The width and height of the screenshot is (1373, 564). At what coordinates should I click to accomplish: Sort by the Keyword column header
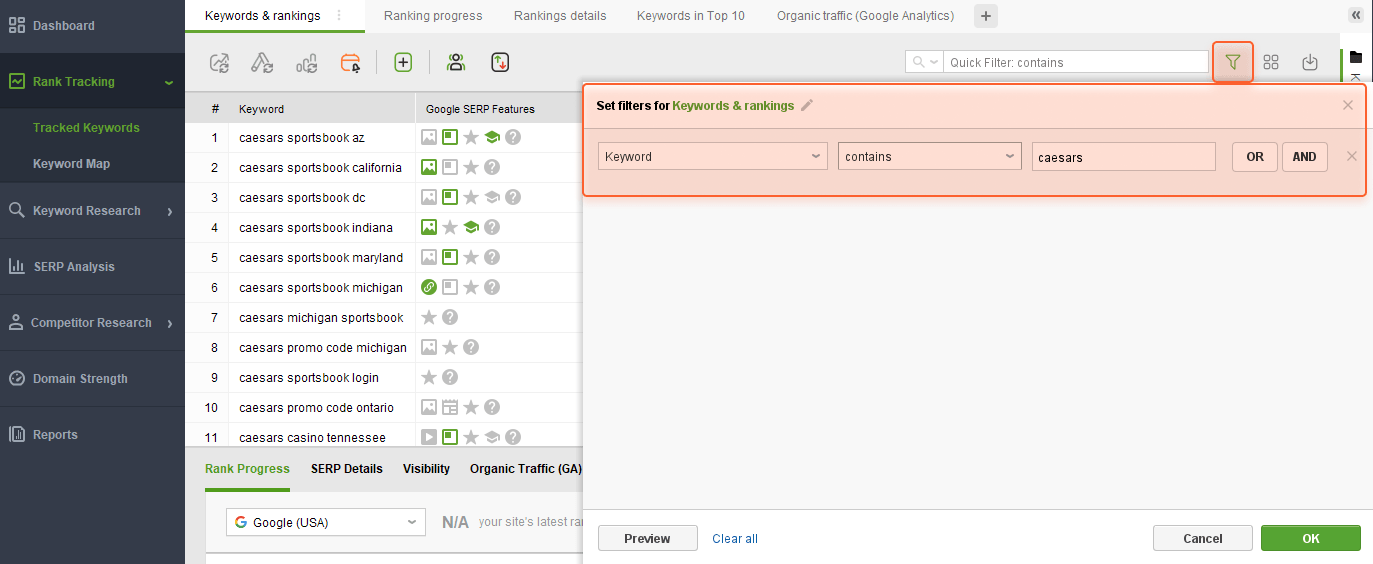[x=322, y=109]
